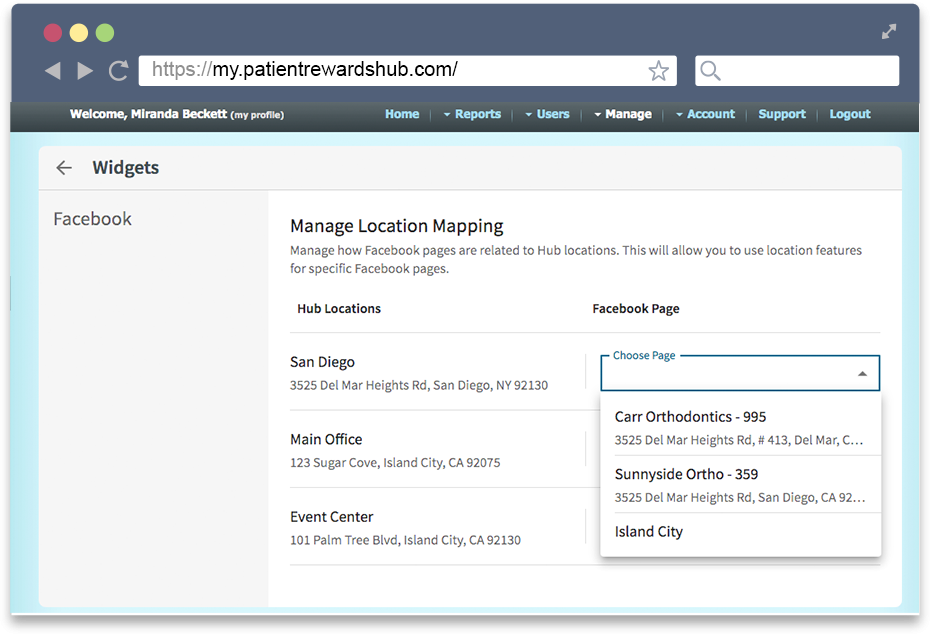The height and width of the screenshot is (634, 930).
Task: Click the San Diego hub location name
Action: pyautogui.click(x=323, y=362)
